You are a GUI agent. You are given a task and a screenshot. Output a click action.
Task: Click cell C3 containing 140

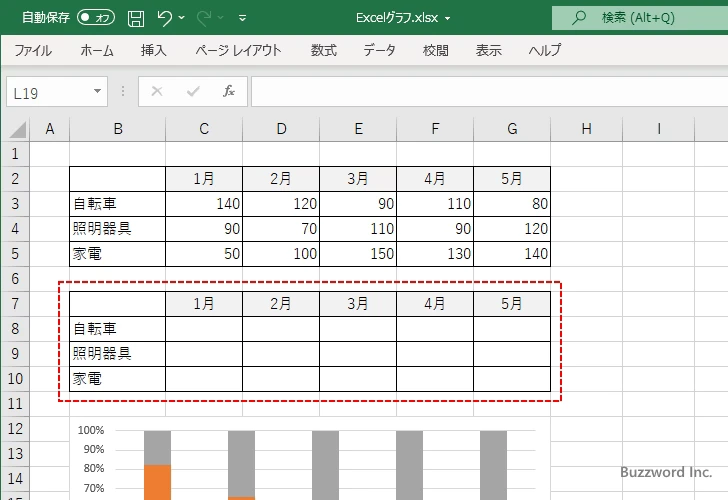pyautogui.click(x=204, y=204)
